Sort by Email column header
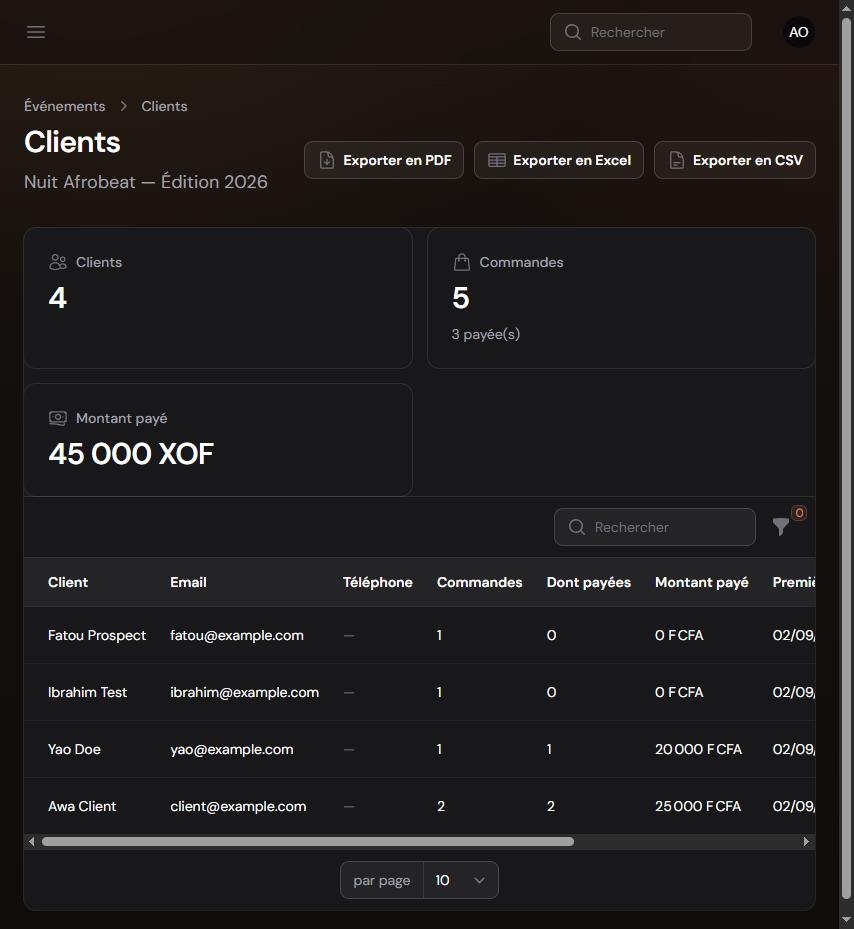 (x=188, y=582)
